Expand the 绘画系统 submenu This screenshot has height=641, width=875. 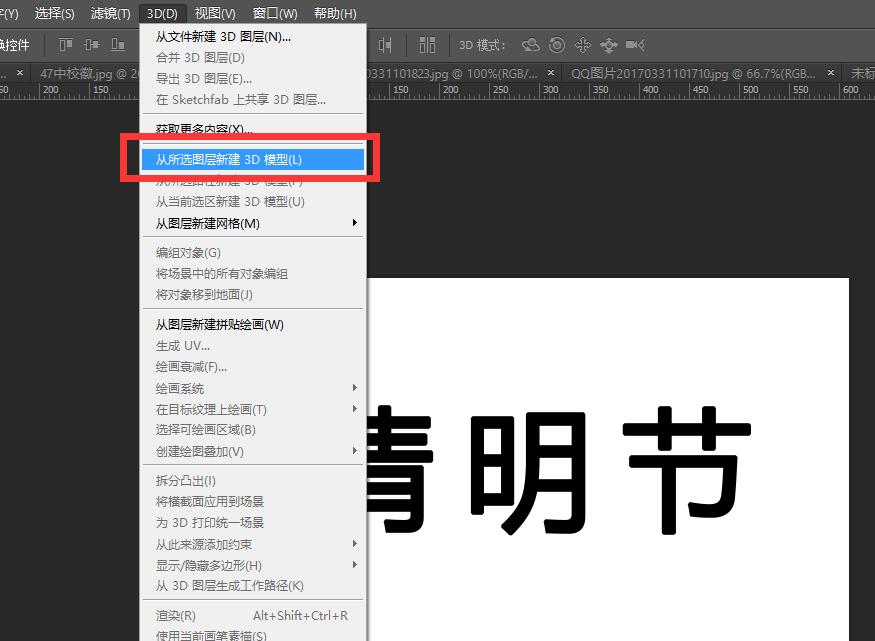252,388
